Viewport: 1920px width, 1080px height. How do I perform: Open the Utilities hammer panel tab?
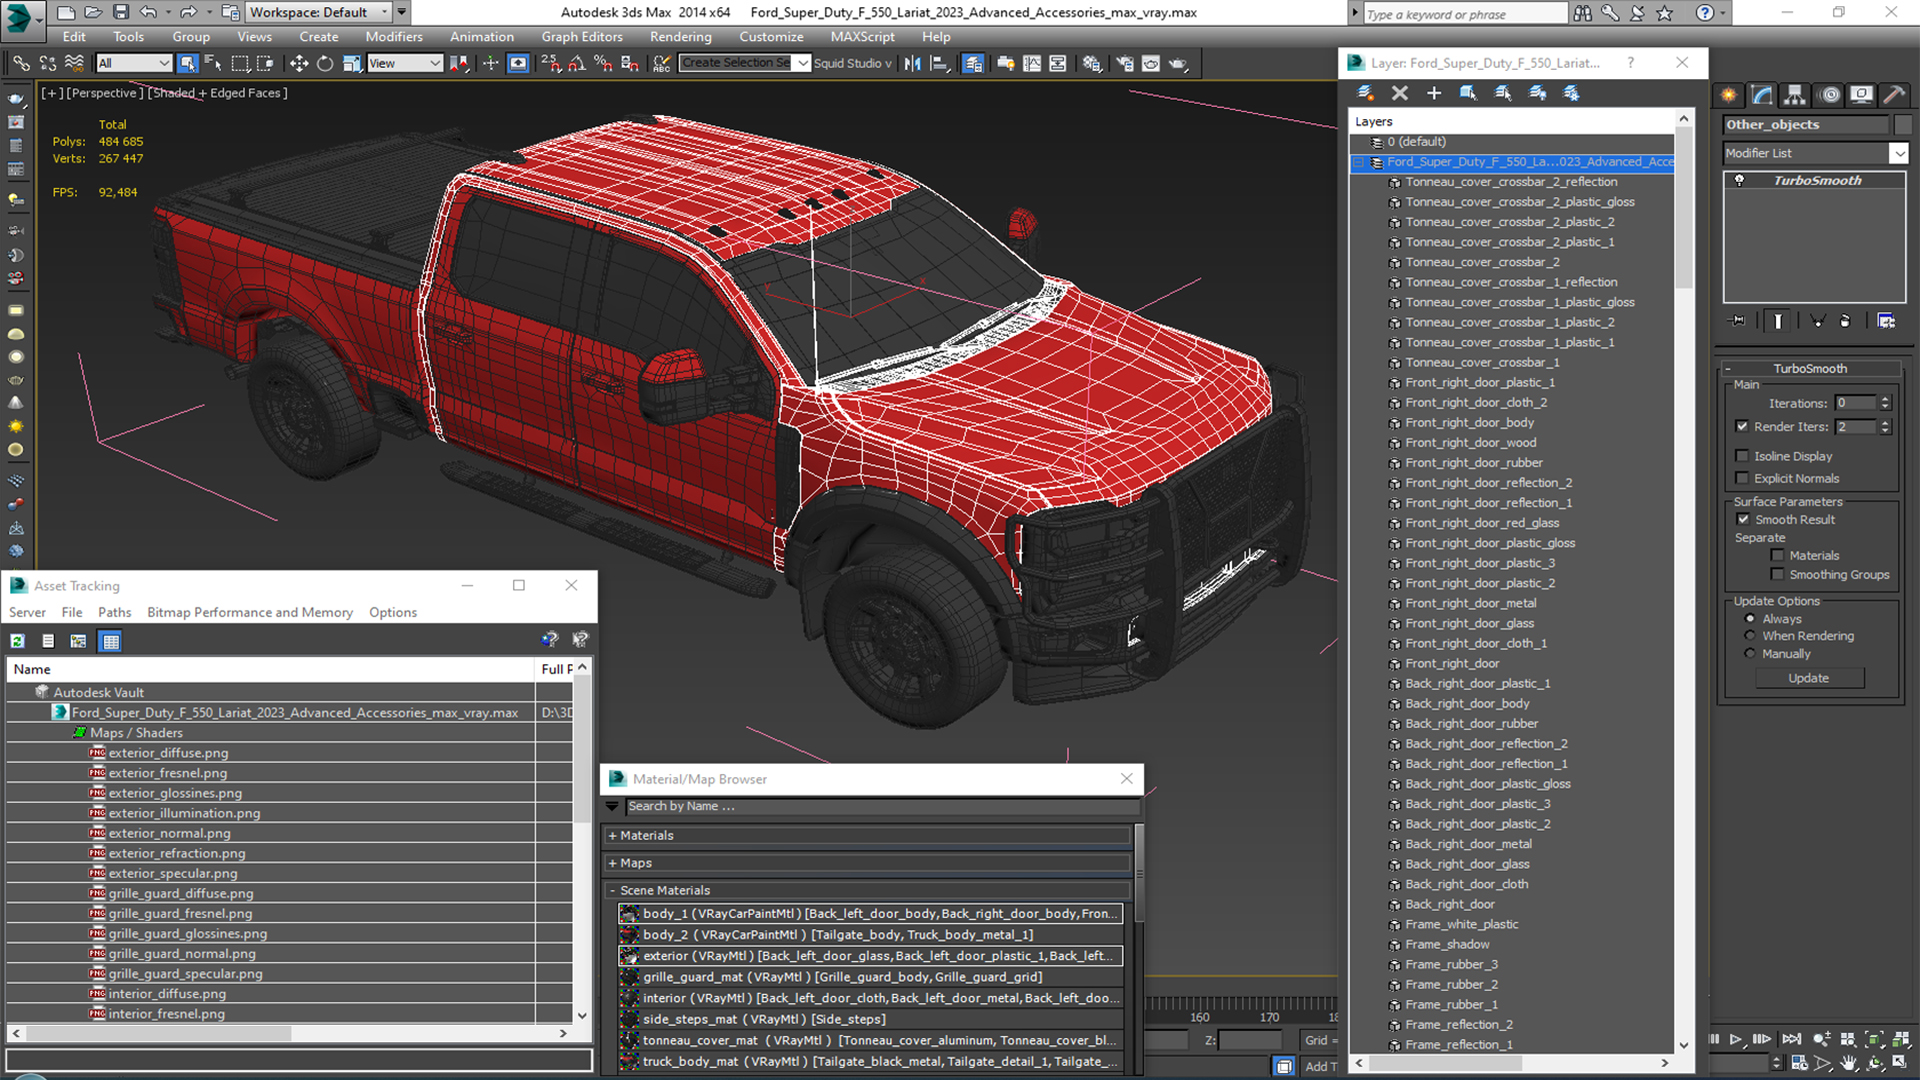[1894, 95]
